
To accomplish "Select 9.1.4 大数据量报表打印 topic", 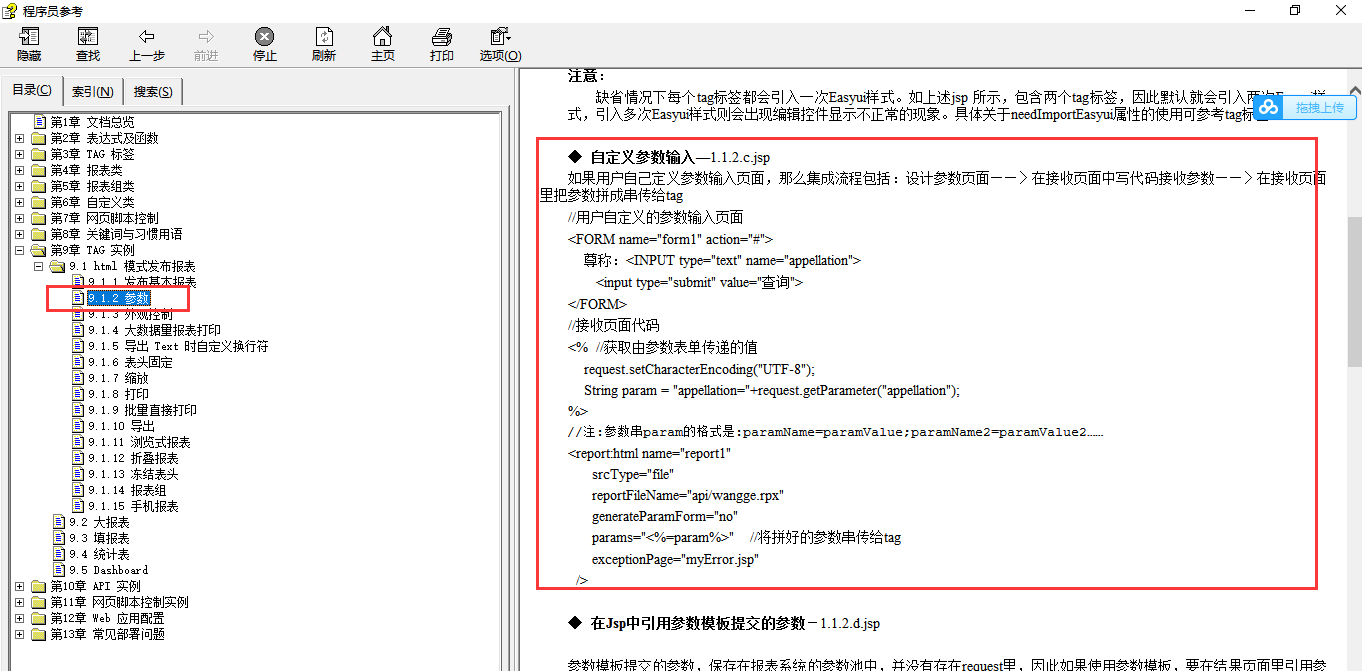I will coord(154,330).
